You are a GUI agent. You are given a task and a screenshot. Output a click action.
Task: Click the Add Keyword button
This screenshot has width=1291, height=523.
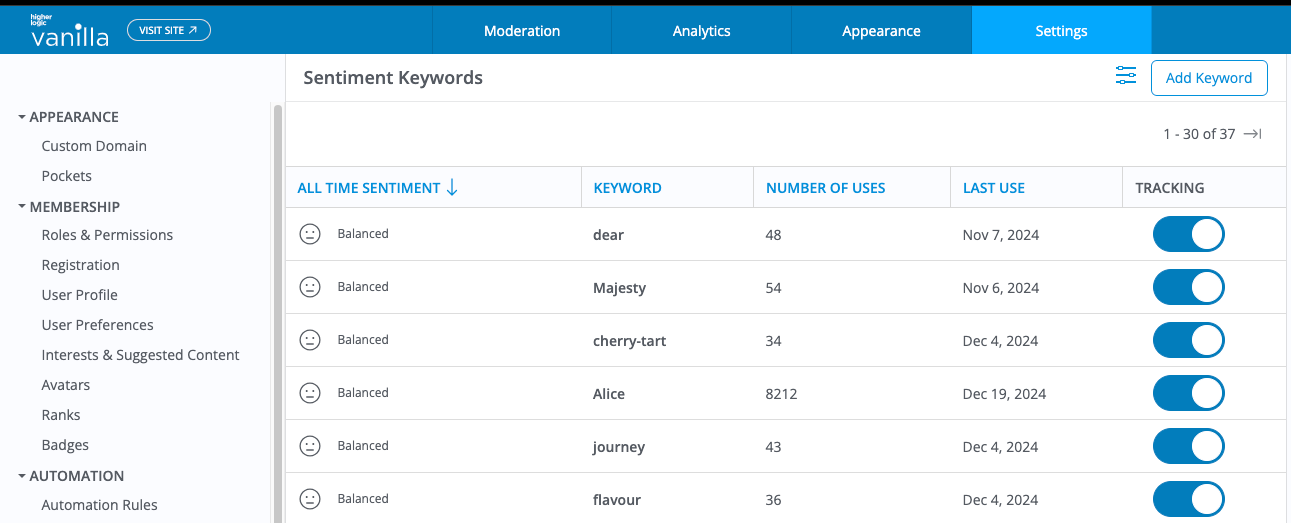pyautogui.click(x=1209, y=78)
